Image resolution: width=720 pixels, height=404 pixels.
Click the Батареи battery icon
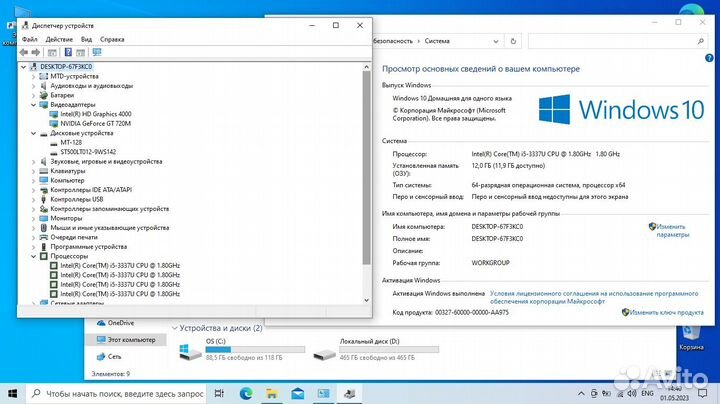44,95
